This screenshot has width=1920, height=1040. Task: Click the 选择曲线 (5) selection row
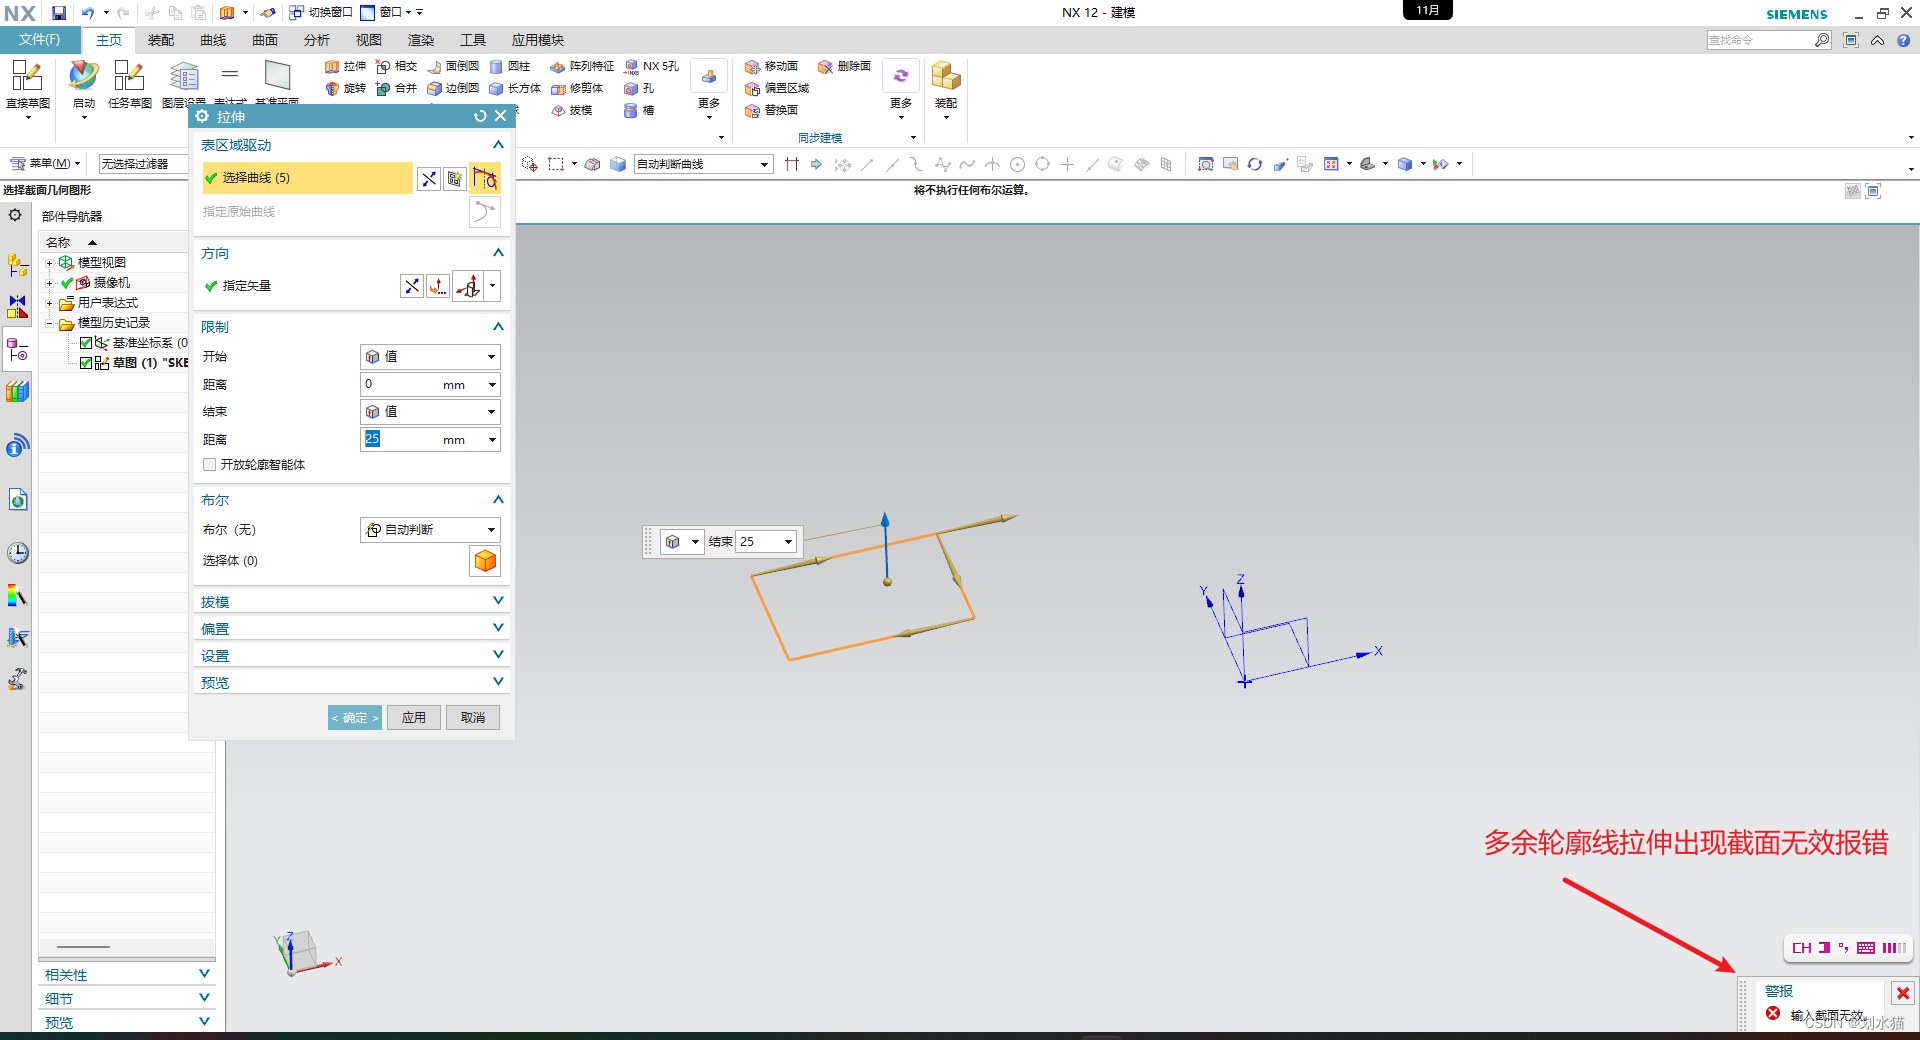pyautogui.click(x=308, y=178)
